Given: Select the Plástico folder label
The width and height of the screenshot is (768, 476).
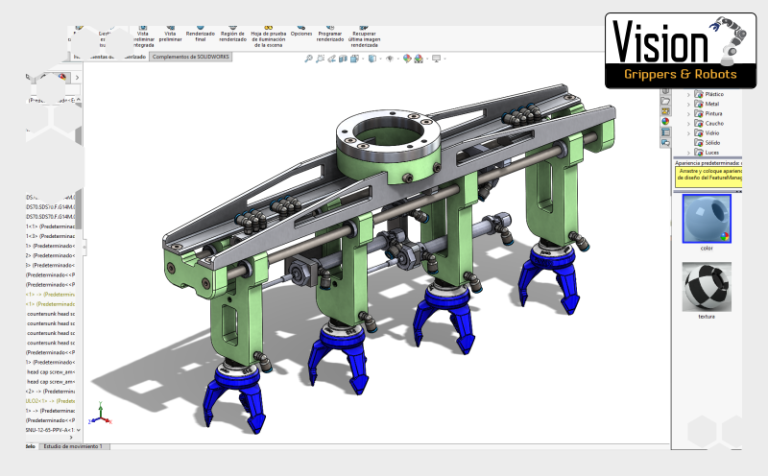Looking at the screenshot, I should [x=714, y=94].
